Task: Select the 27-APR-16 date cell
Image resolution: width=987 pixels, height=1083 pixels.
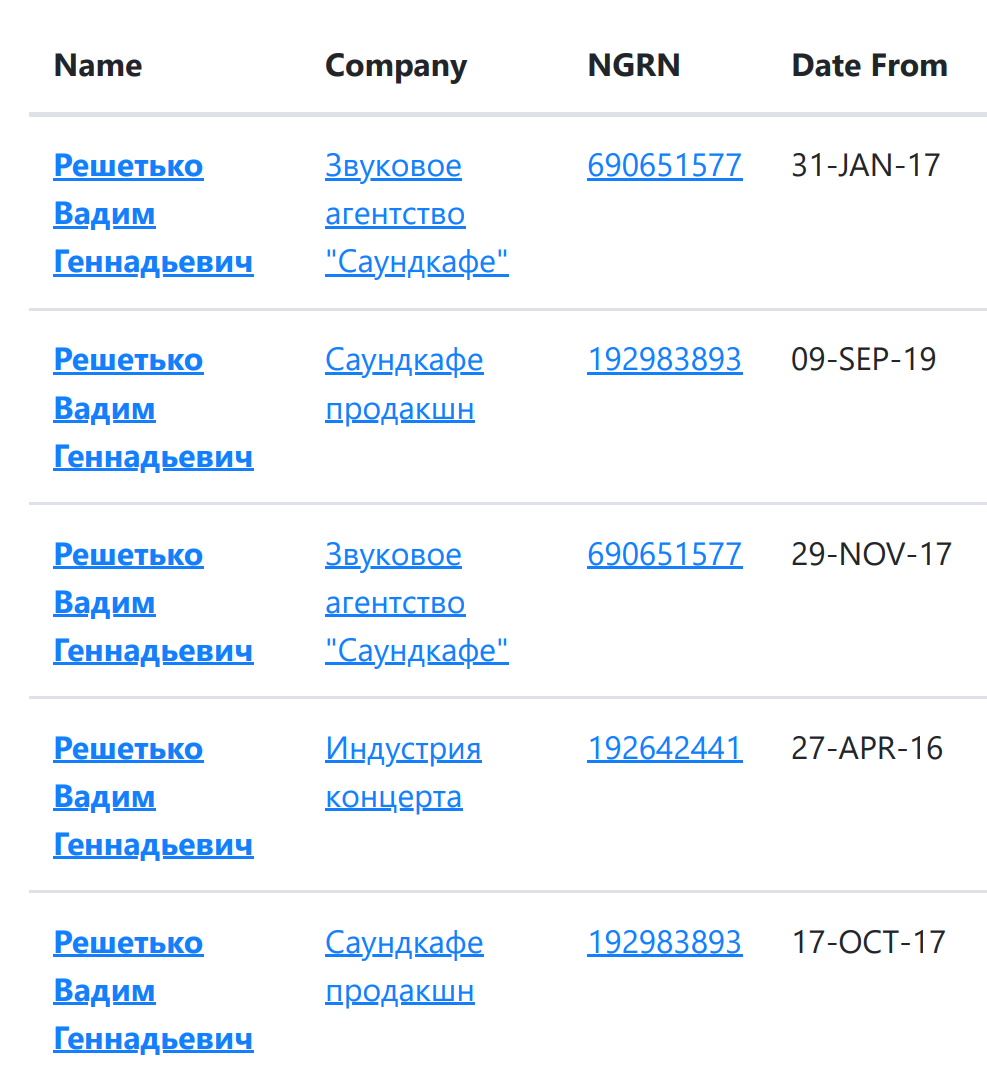Action: pos(867,747)
